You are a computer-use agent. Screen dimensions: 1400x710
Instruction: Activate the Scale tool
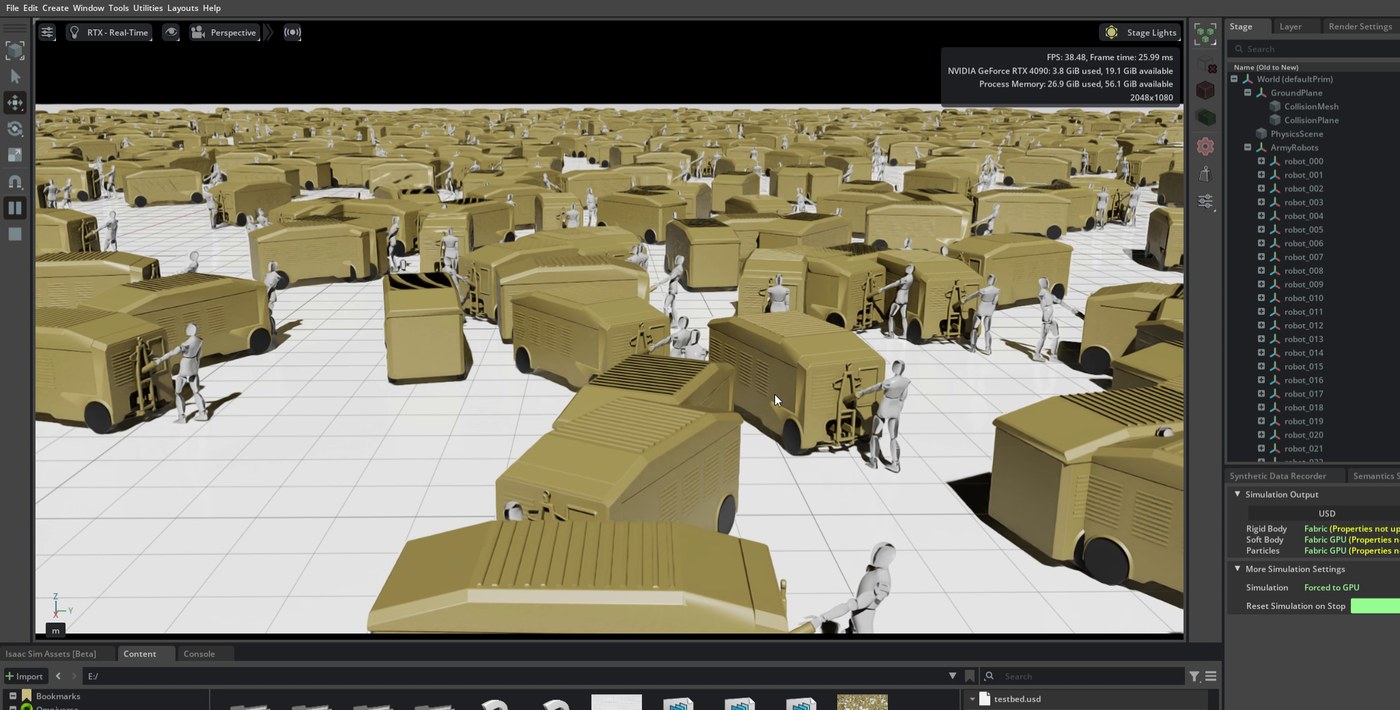click(x=15, y=155)
